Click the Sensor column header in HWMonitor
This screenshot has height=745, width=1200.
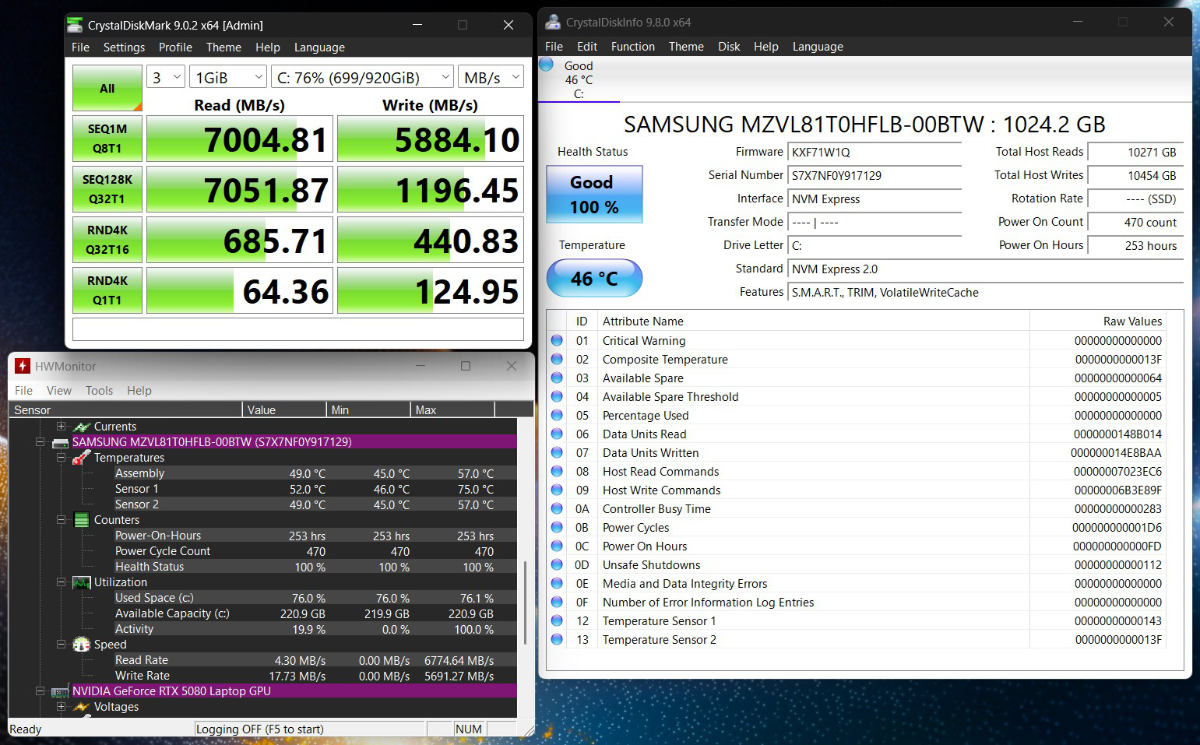125,410
